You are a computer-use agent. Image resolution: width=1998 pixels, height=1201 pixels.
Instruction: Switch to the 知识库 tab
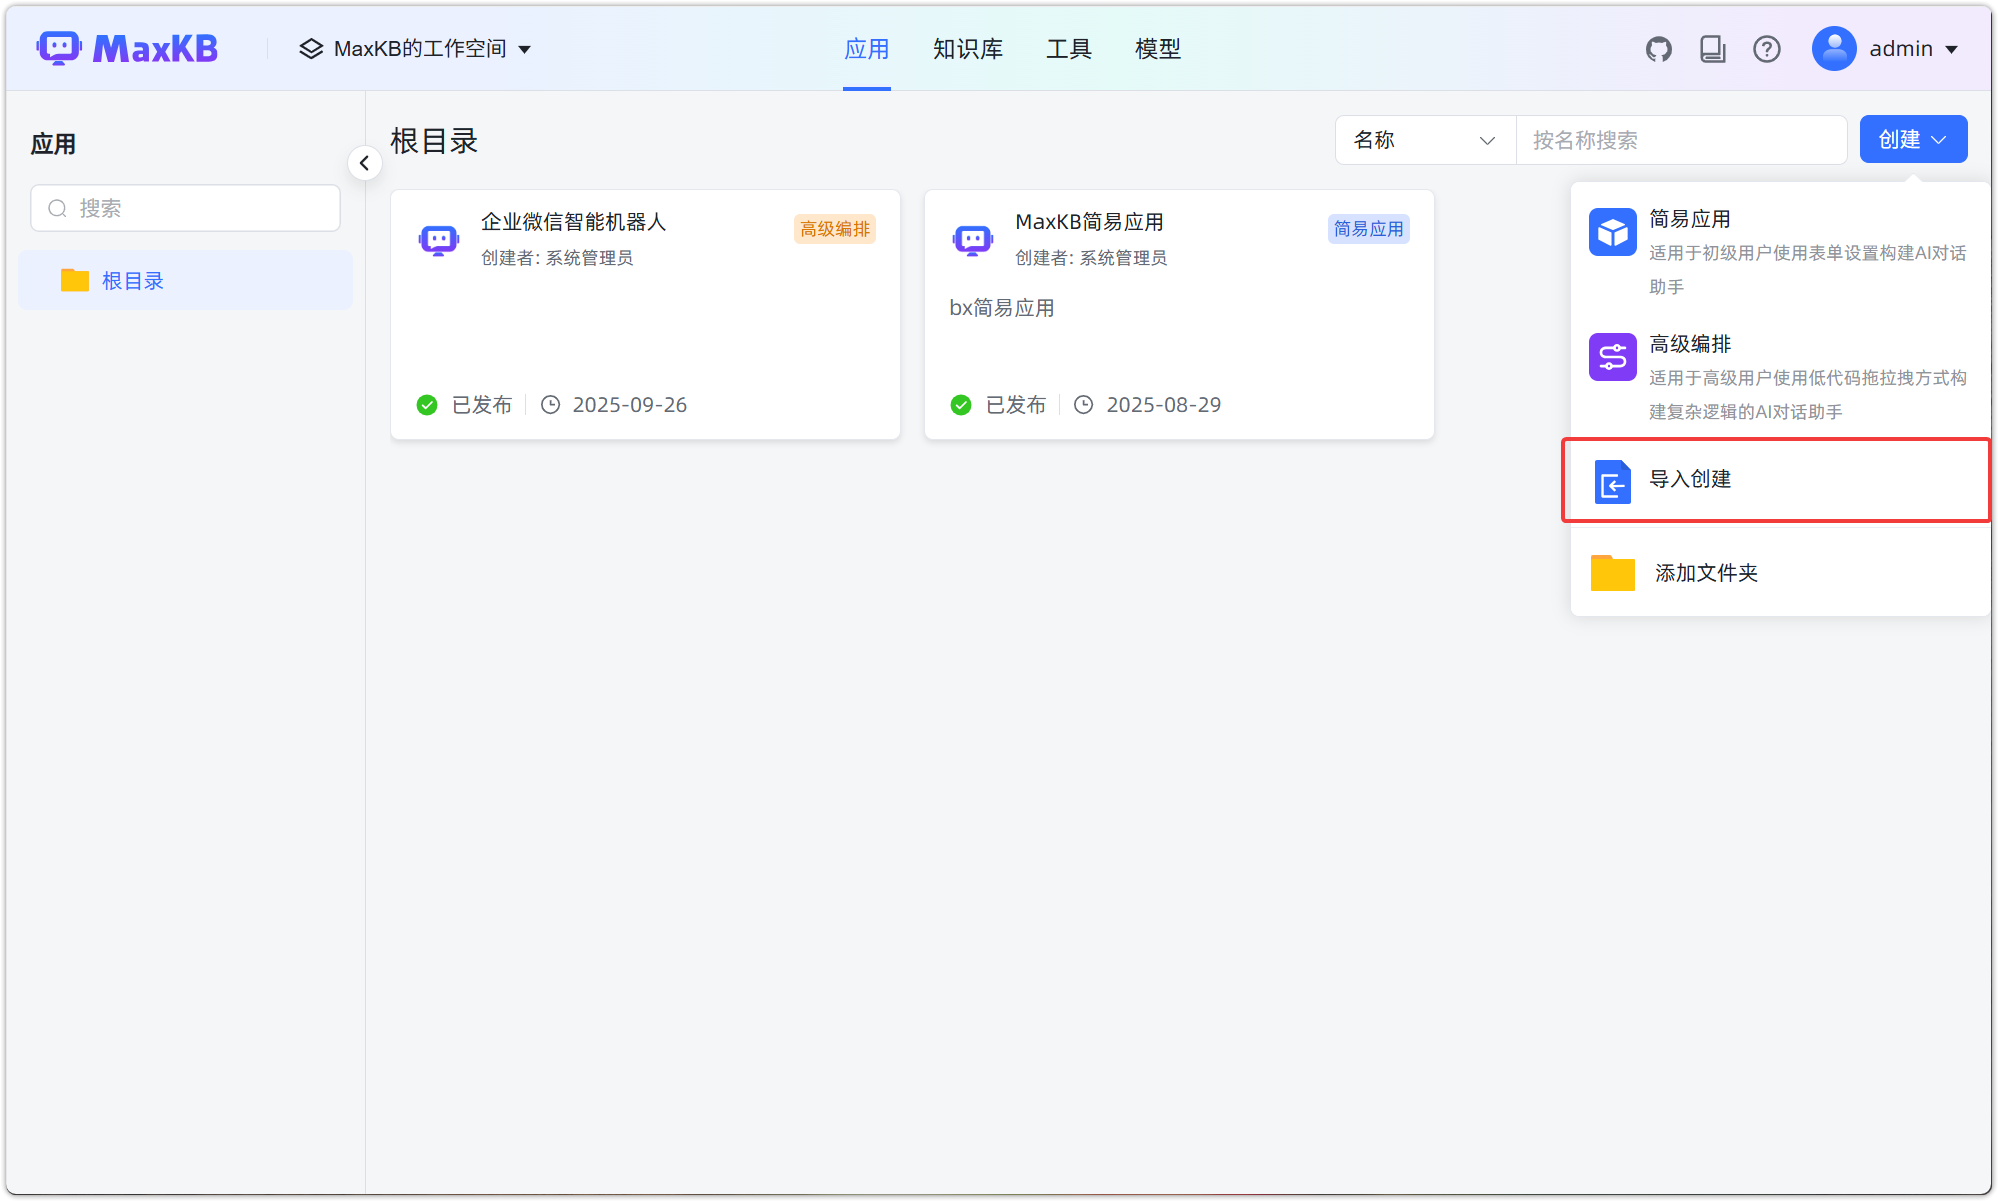(x=967, y=48)
